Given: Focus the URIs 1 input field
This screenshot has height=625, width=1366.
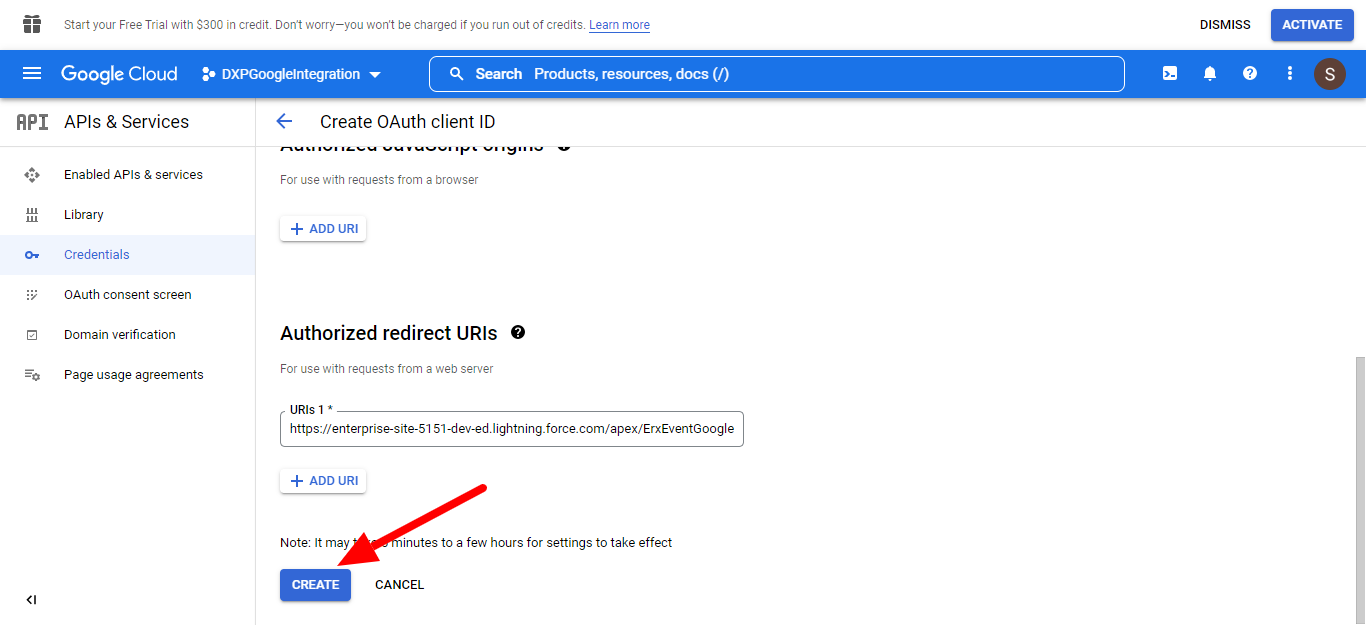Looking at the screenshot, I should 511,429.
